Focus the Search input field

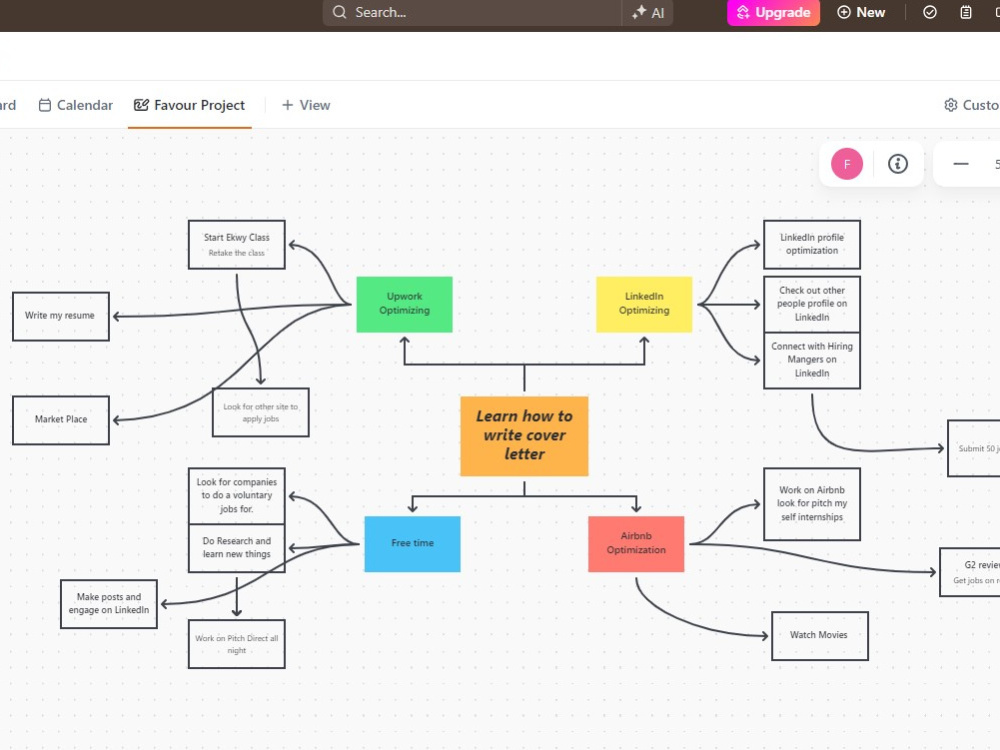(x=472, y=12)
